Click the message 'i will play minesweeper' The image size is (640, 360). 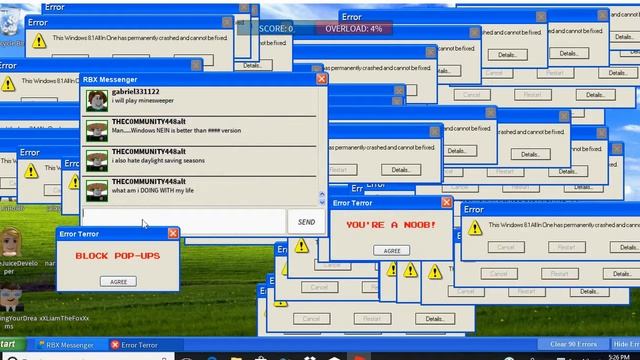143,100
